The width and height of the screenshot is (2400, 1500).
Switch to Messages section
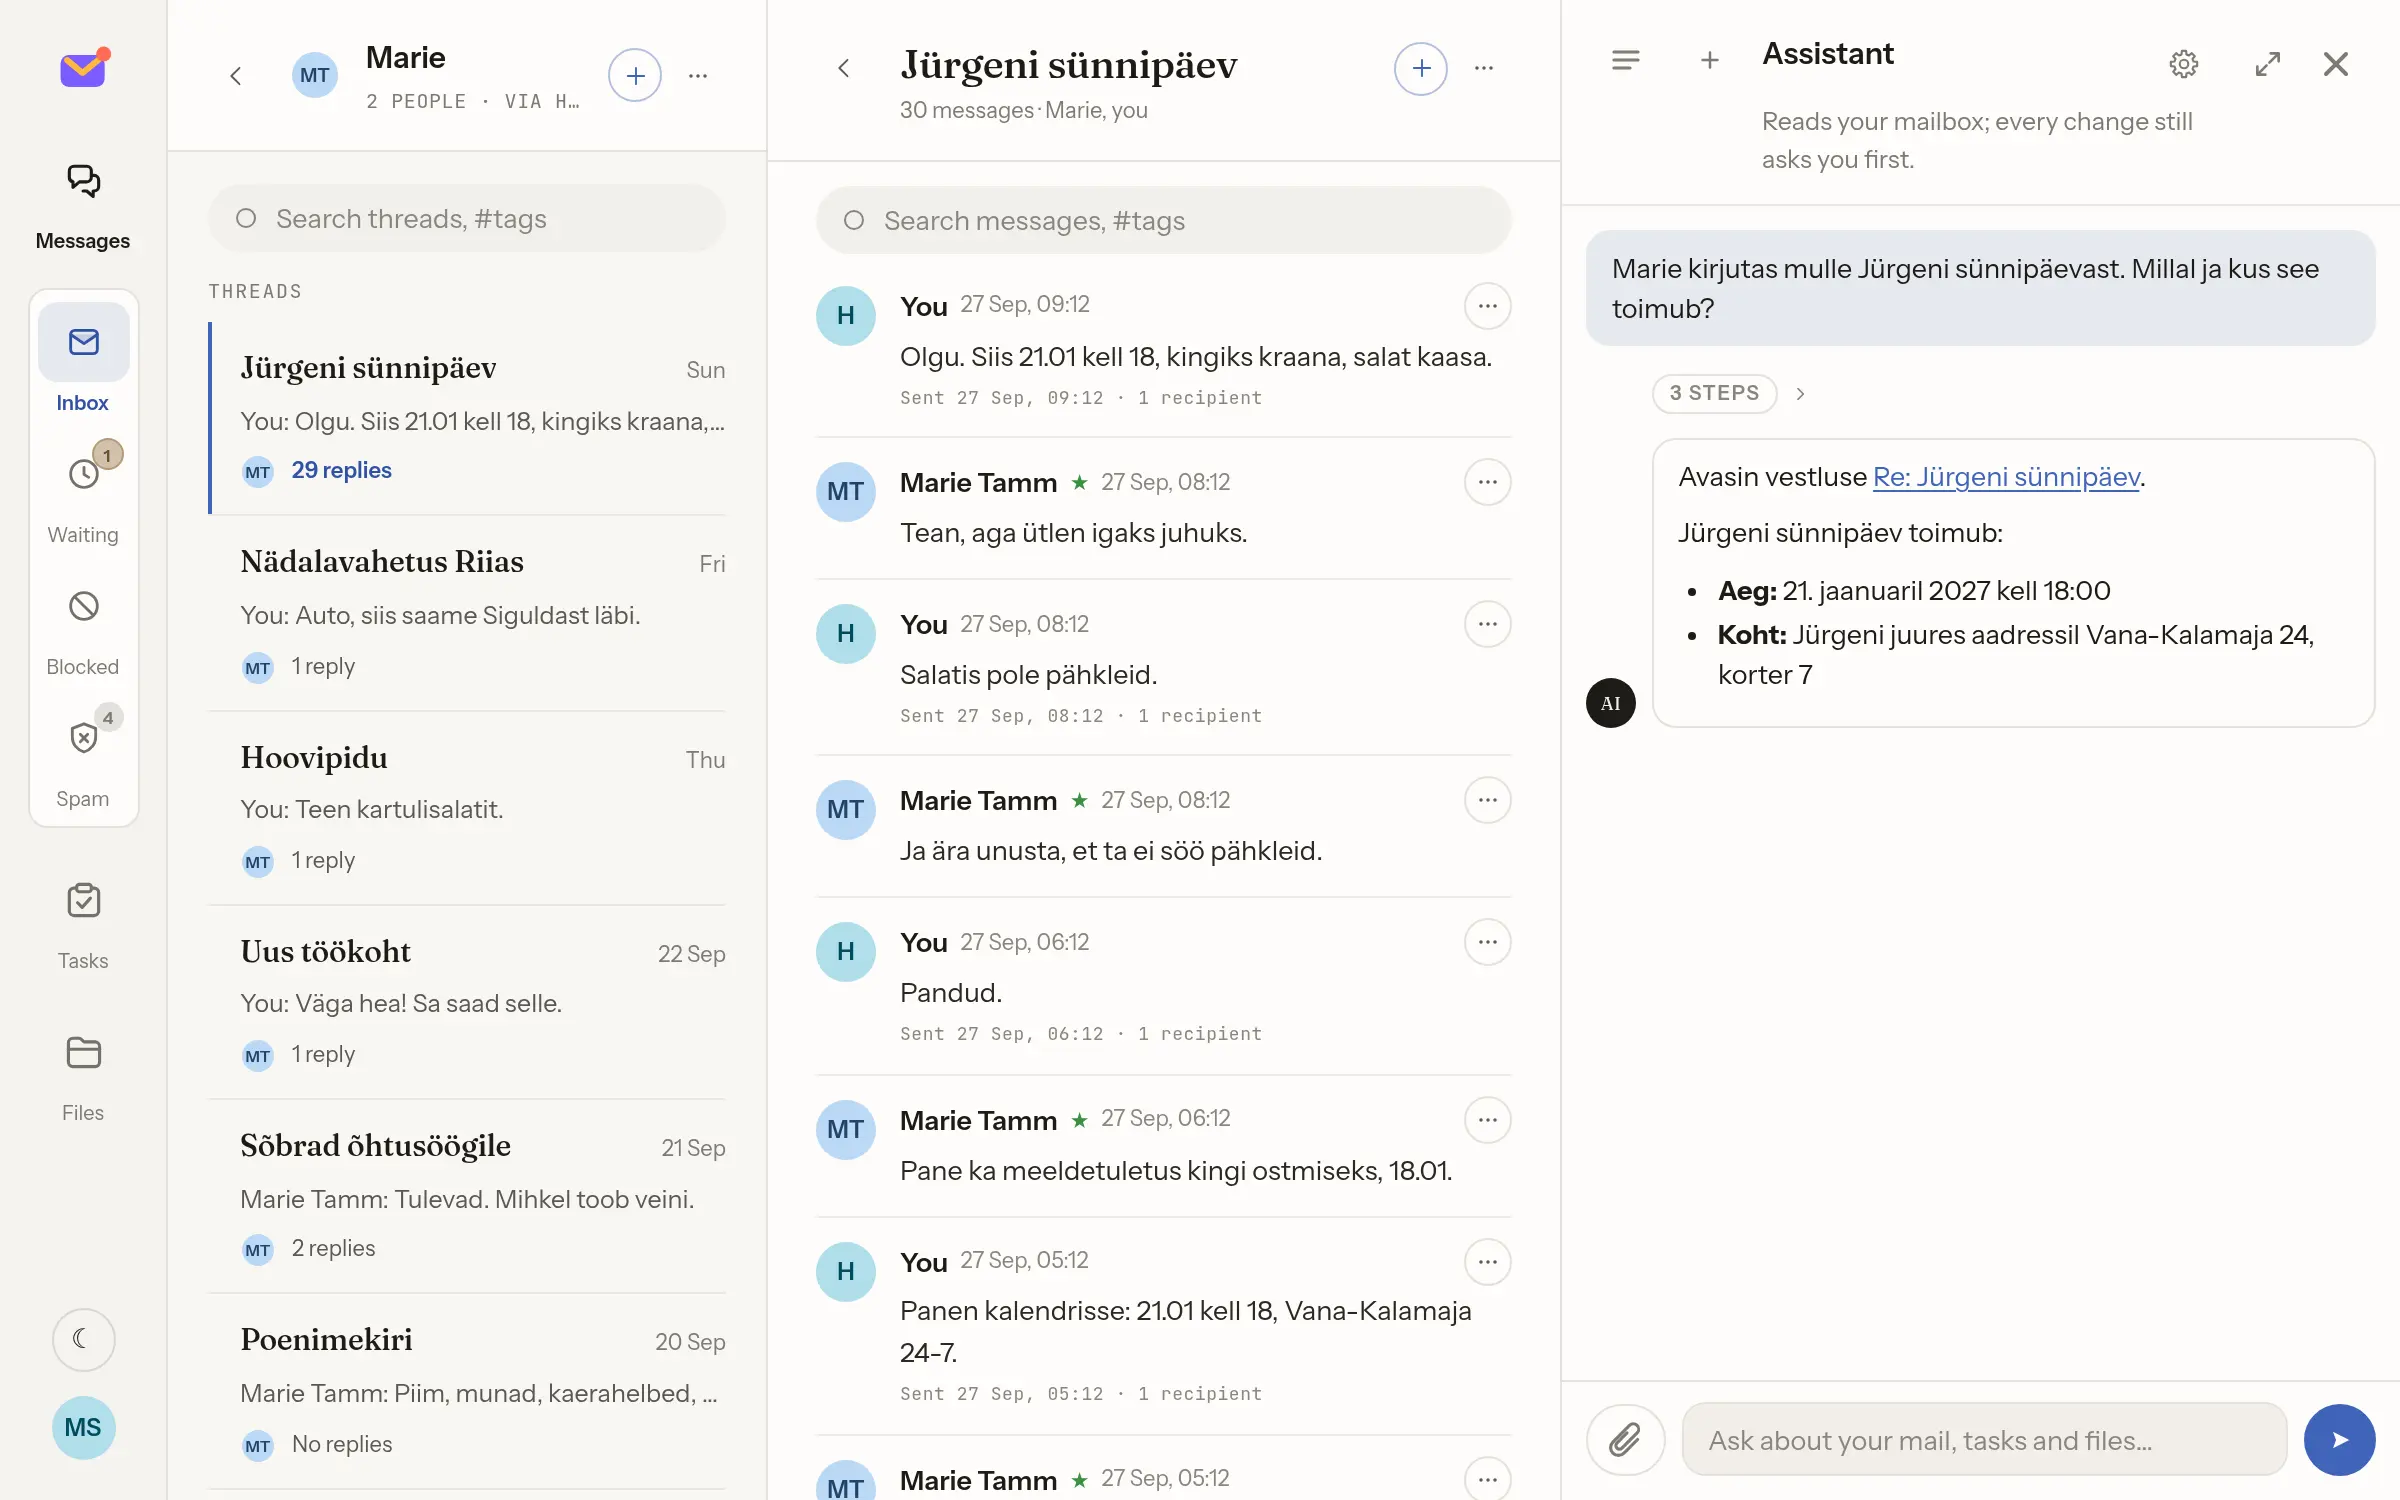83,207
